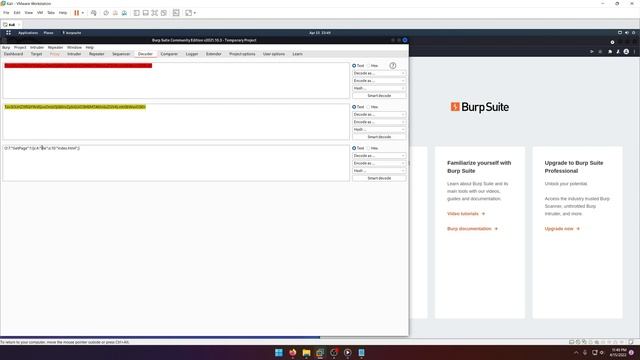The height and width of the screenshot is (360, 640).
Task: Select Hex radio for second decoder row
Action: tap(369, 107)
